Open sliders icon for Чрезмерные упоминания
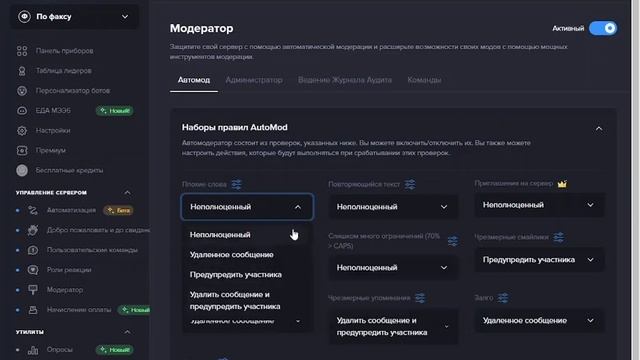Image resolution: width=640 pixels, height=360 pixels. tap(420, 298)
